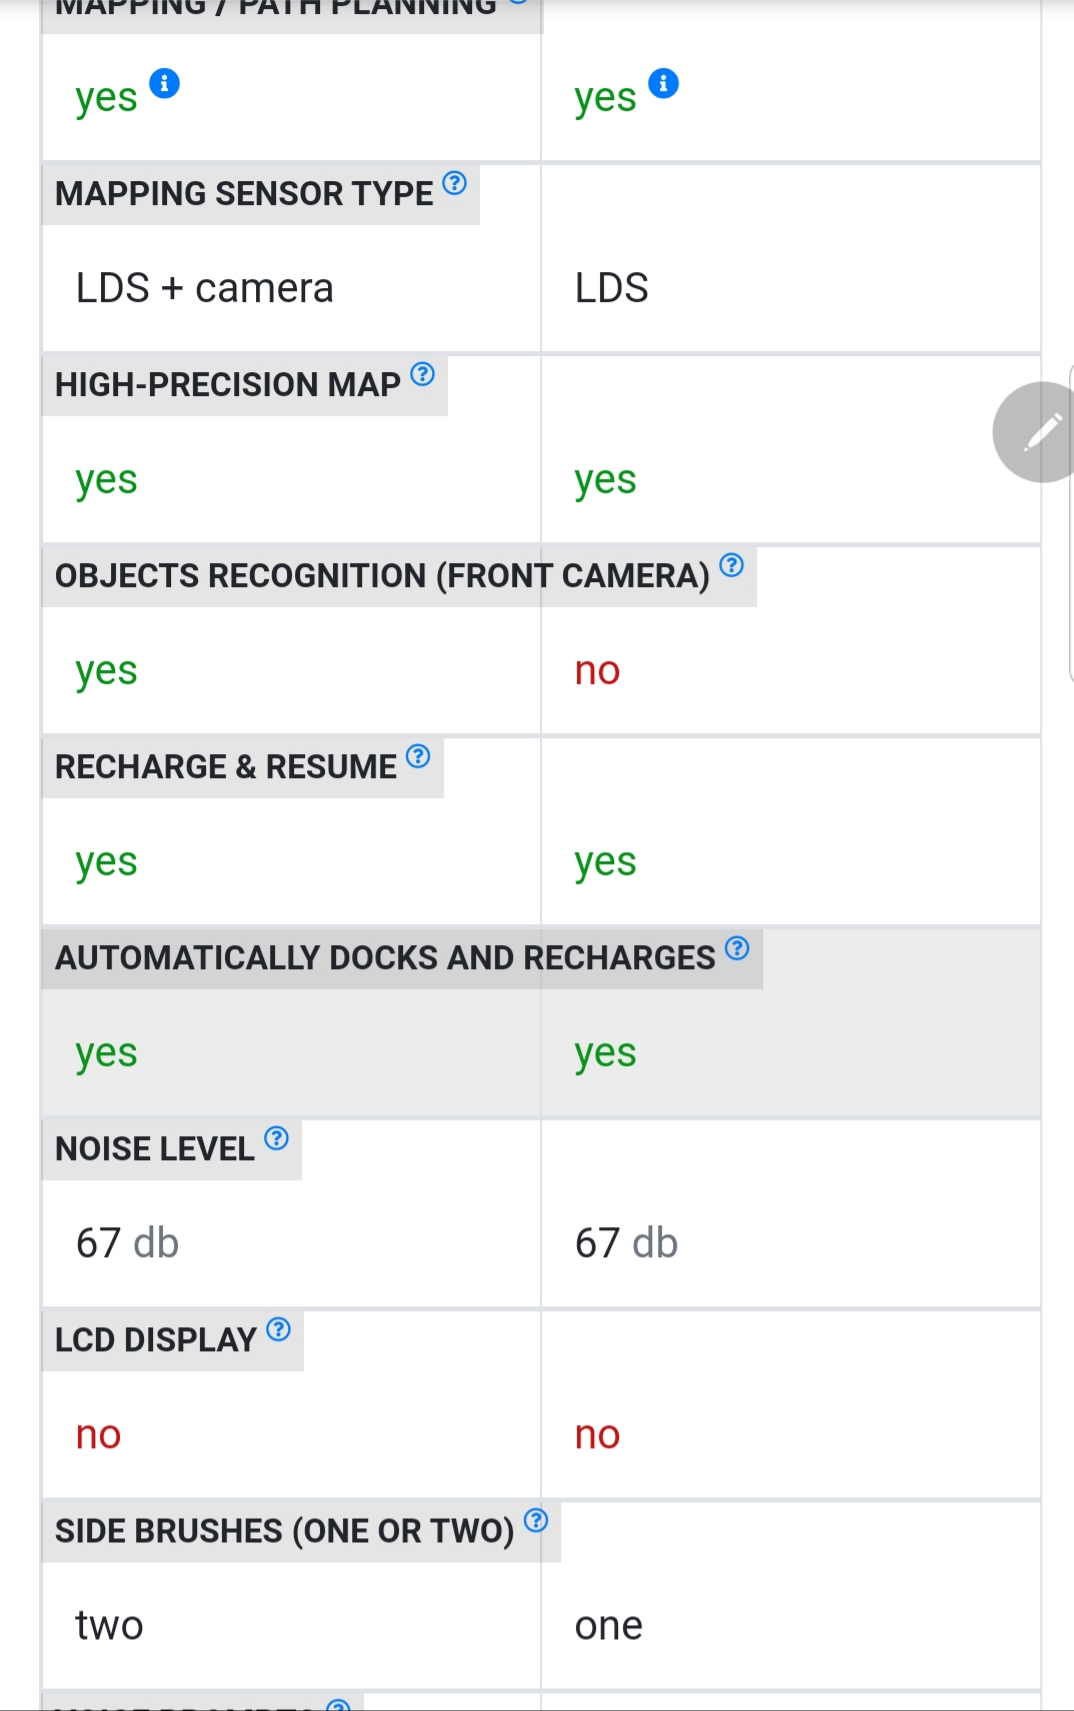Tap the red no under Objects Recognition
Viewport: 1074px width, 1711px height.
pyautogui.click(x=597, y=671)
